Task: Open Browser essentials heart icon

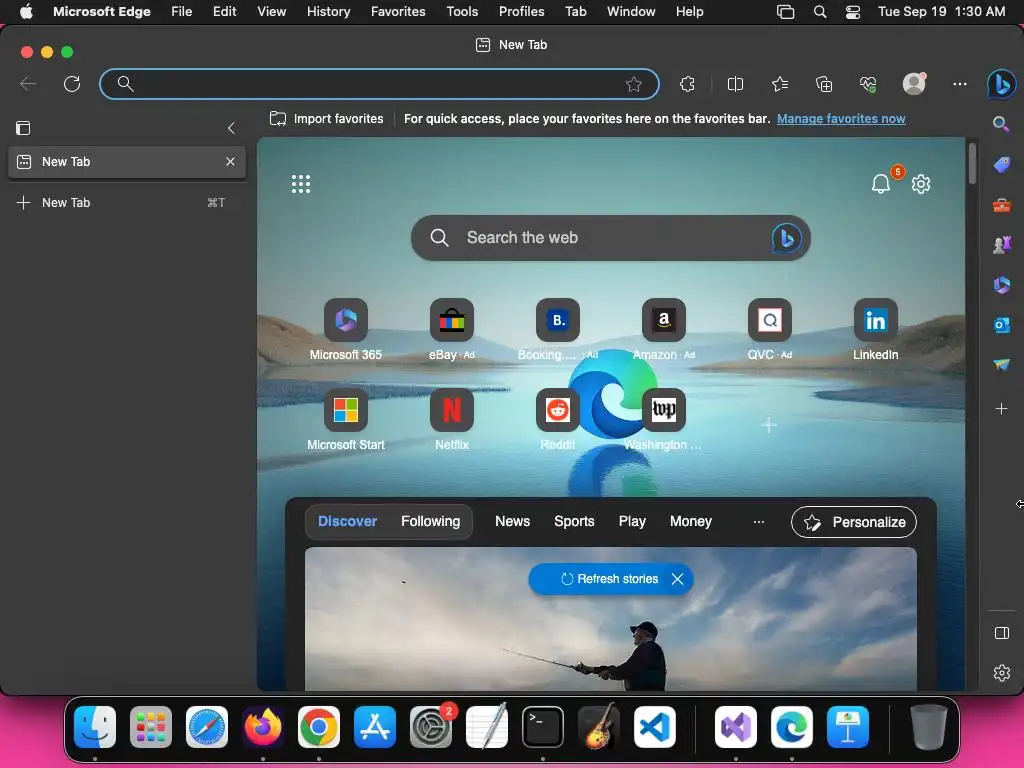Action: (x=868, y=84)
